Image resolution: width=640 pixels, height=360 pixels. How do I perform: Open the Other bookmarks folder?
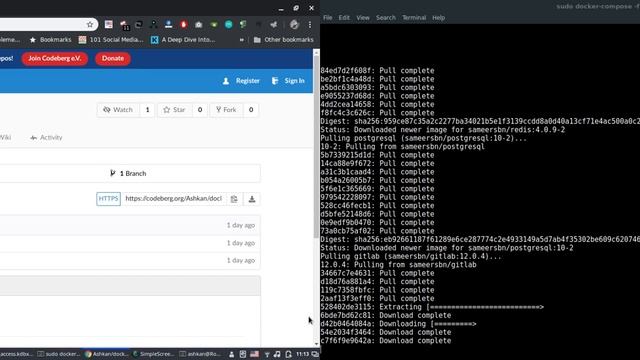coord(284,40)
